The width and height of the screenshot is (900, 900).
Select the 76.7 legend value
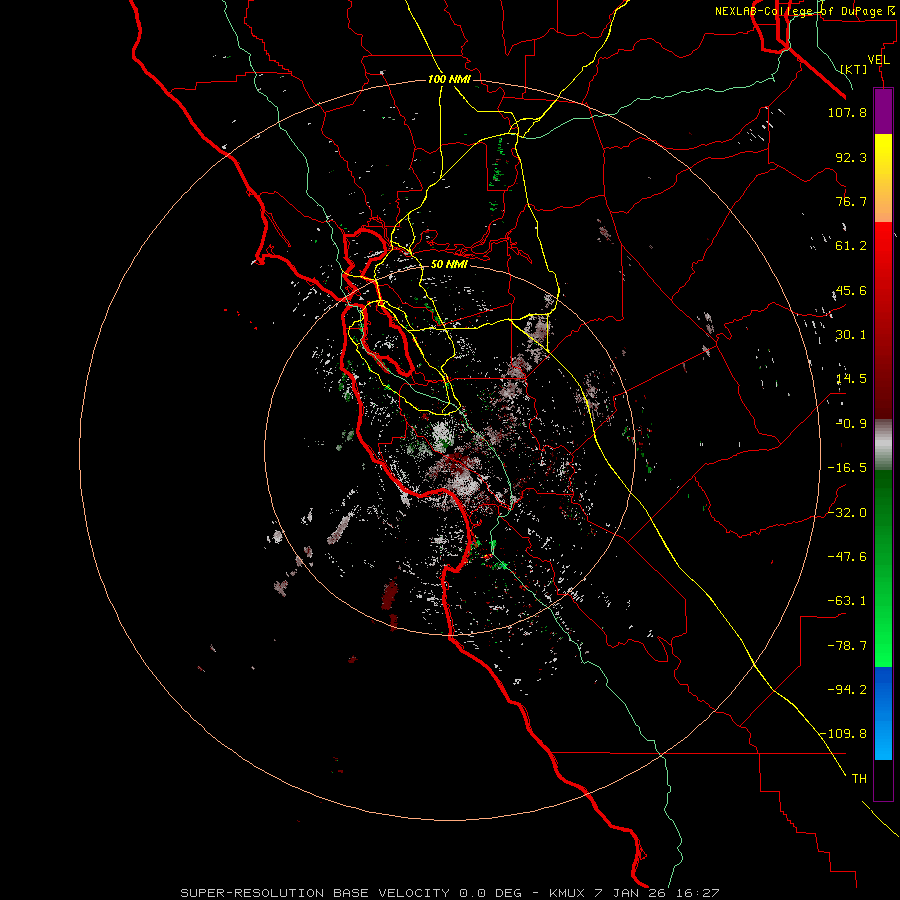[851, 201]
